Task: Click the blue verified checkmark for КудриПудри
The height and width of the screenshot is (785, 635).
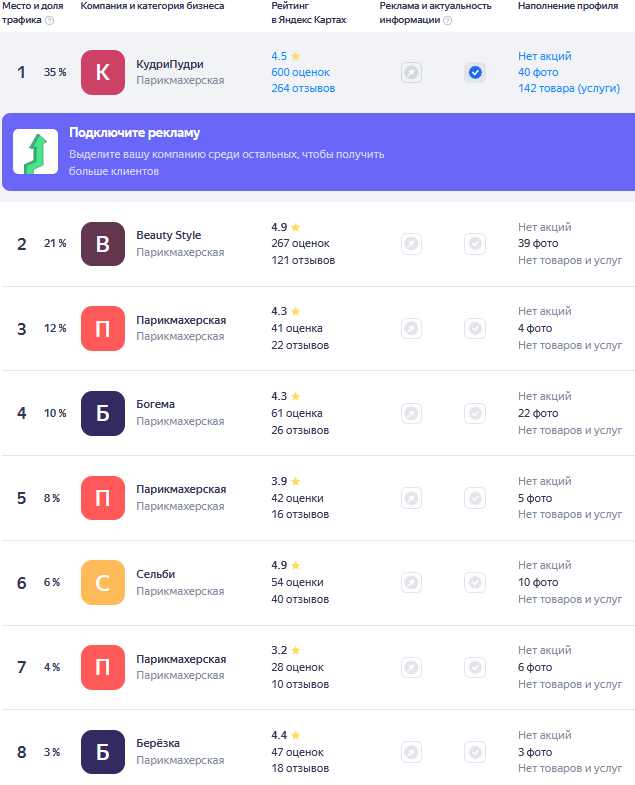Action: point(475,73)
